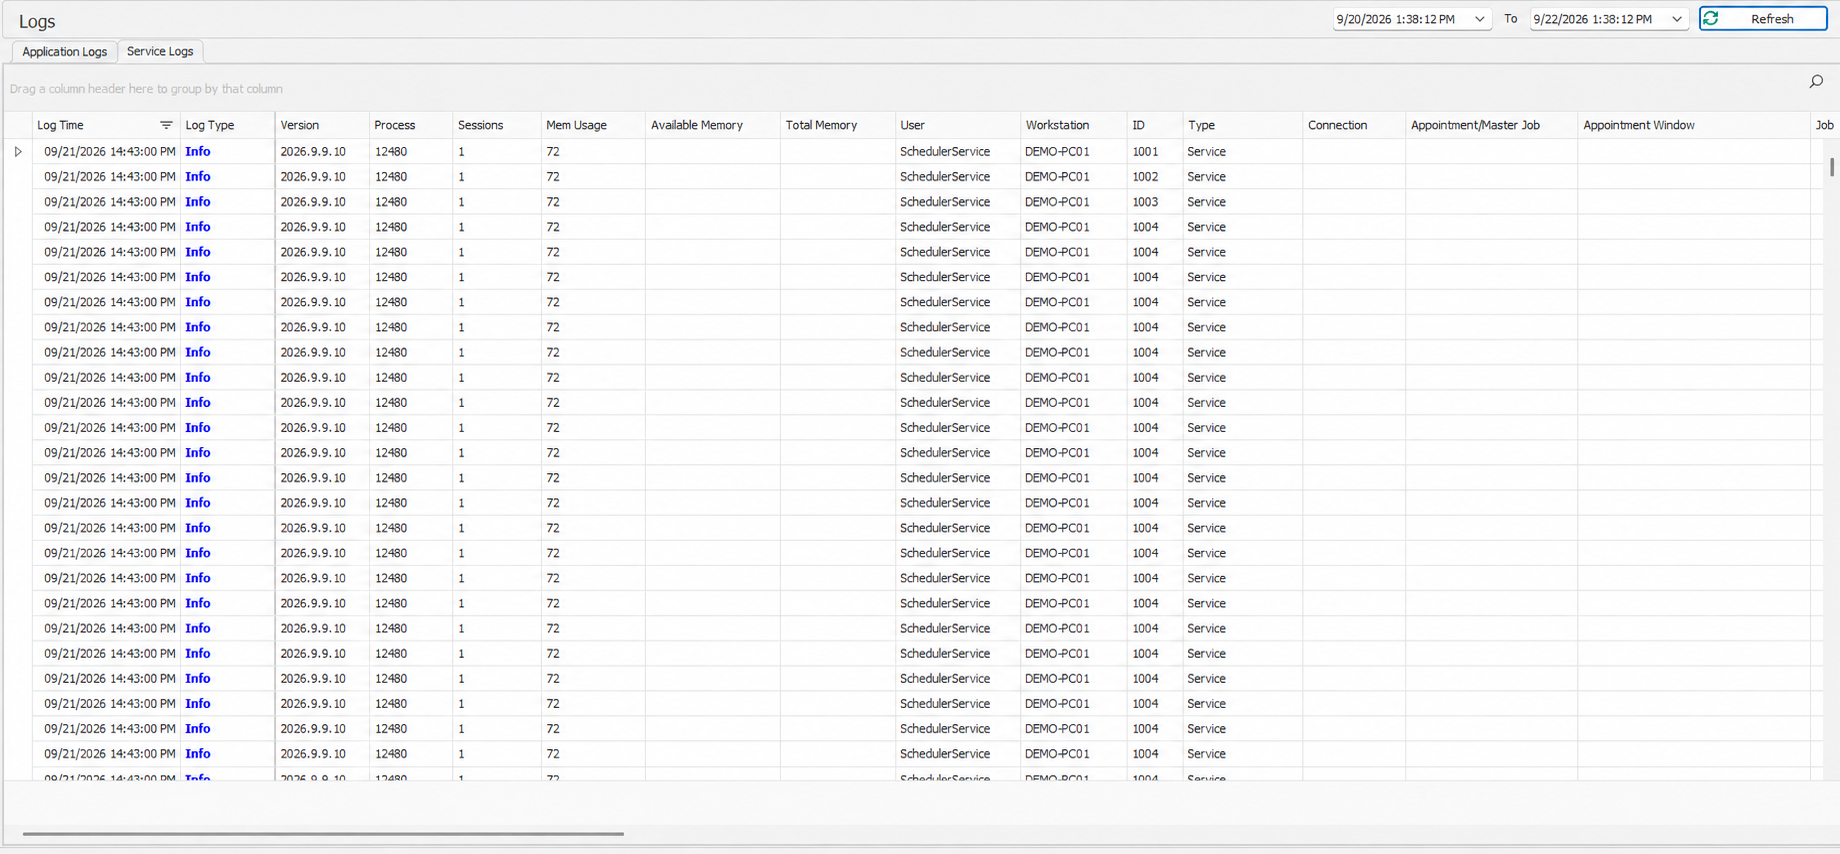
Task: Open the end date dropdown arrow
Action: pos(1677,19)
